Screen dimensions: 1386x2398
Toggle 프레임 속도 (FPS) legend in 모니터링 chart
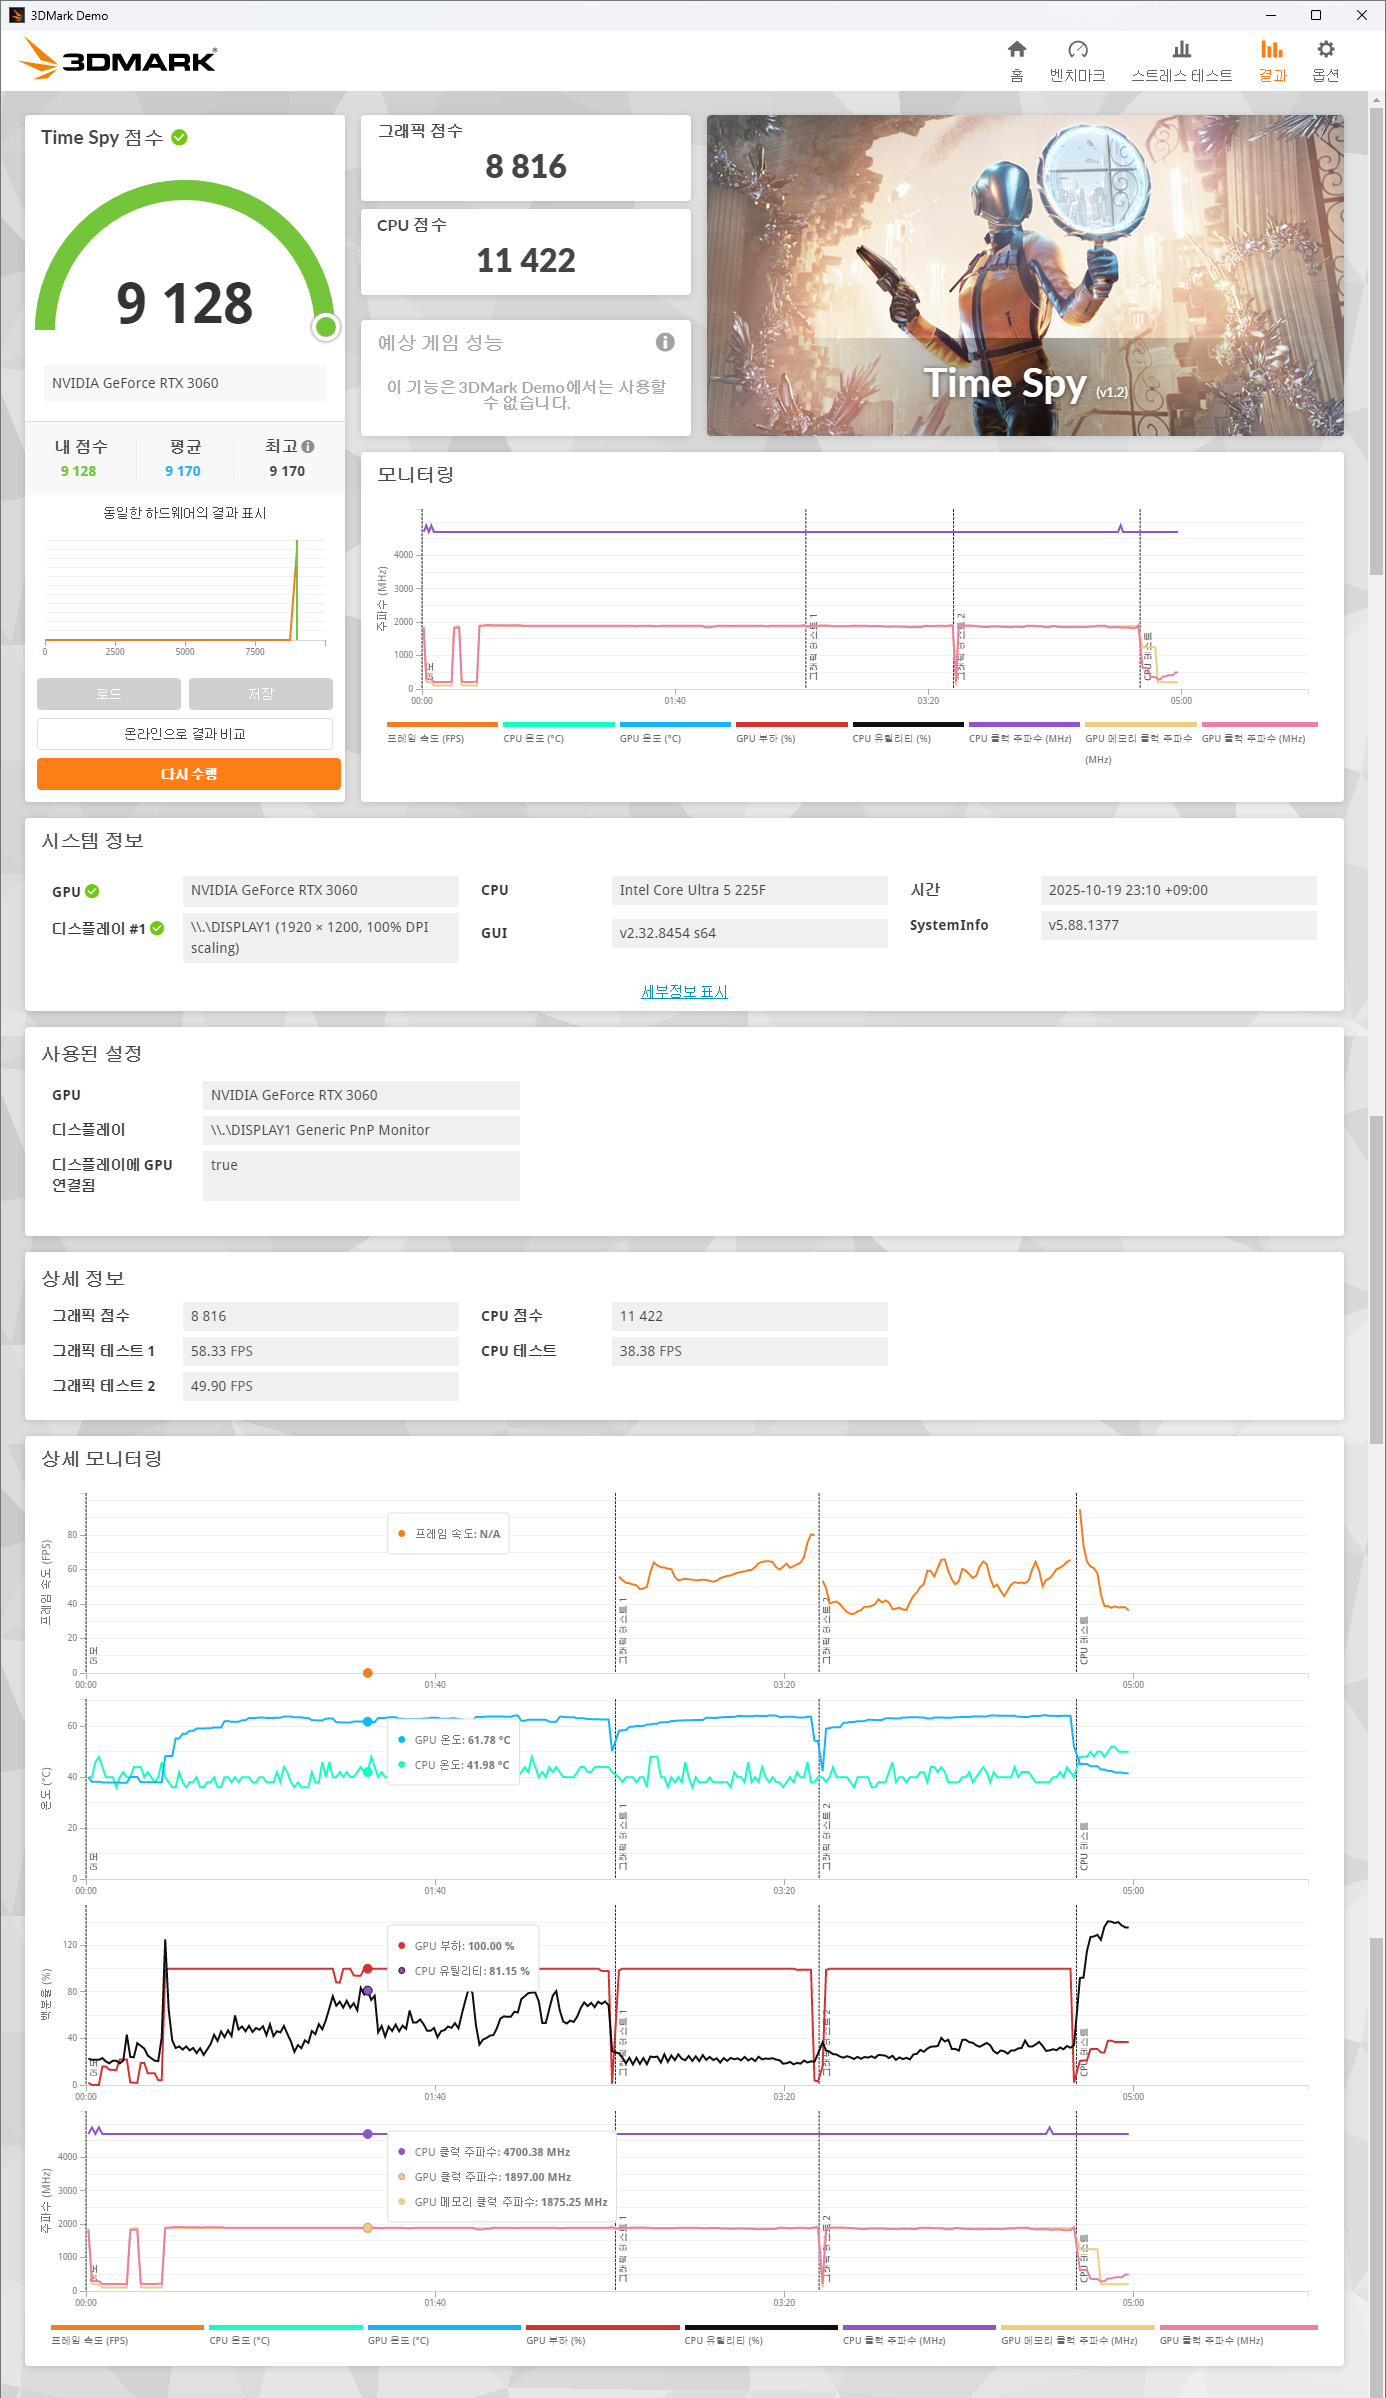point(441,733)
